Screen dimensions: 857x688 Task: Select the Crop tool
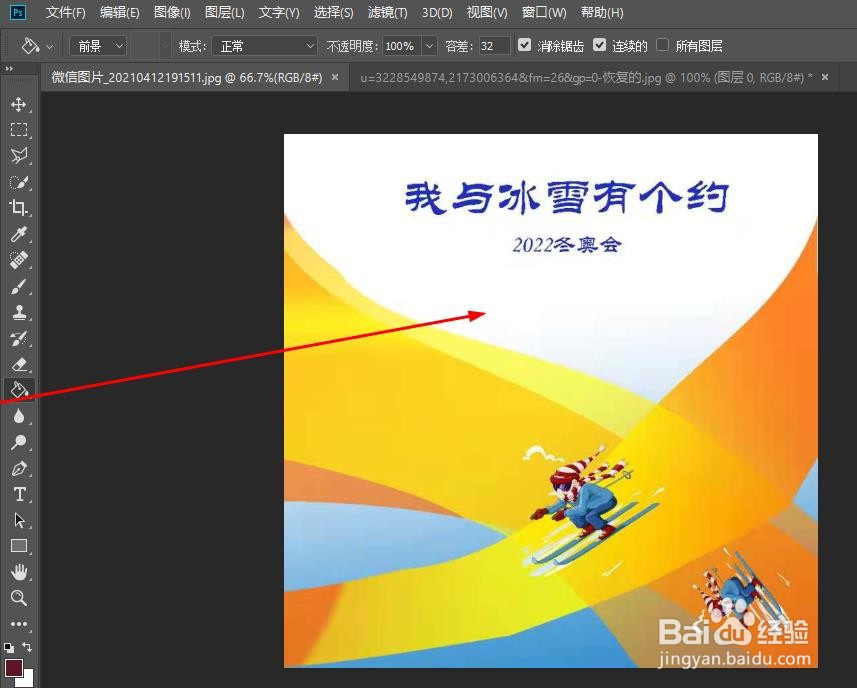19,208
